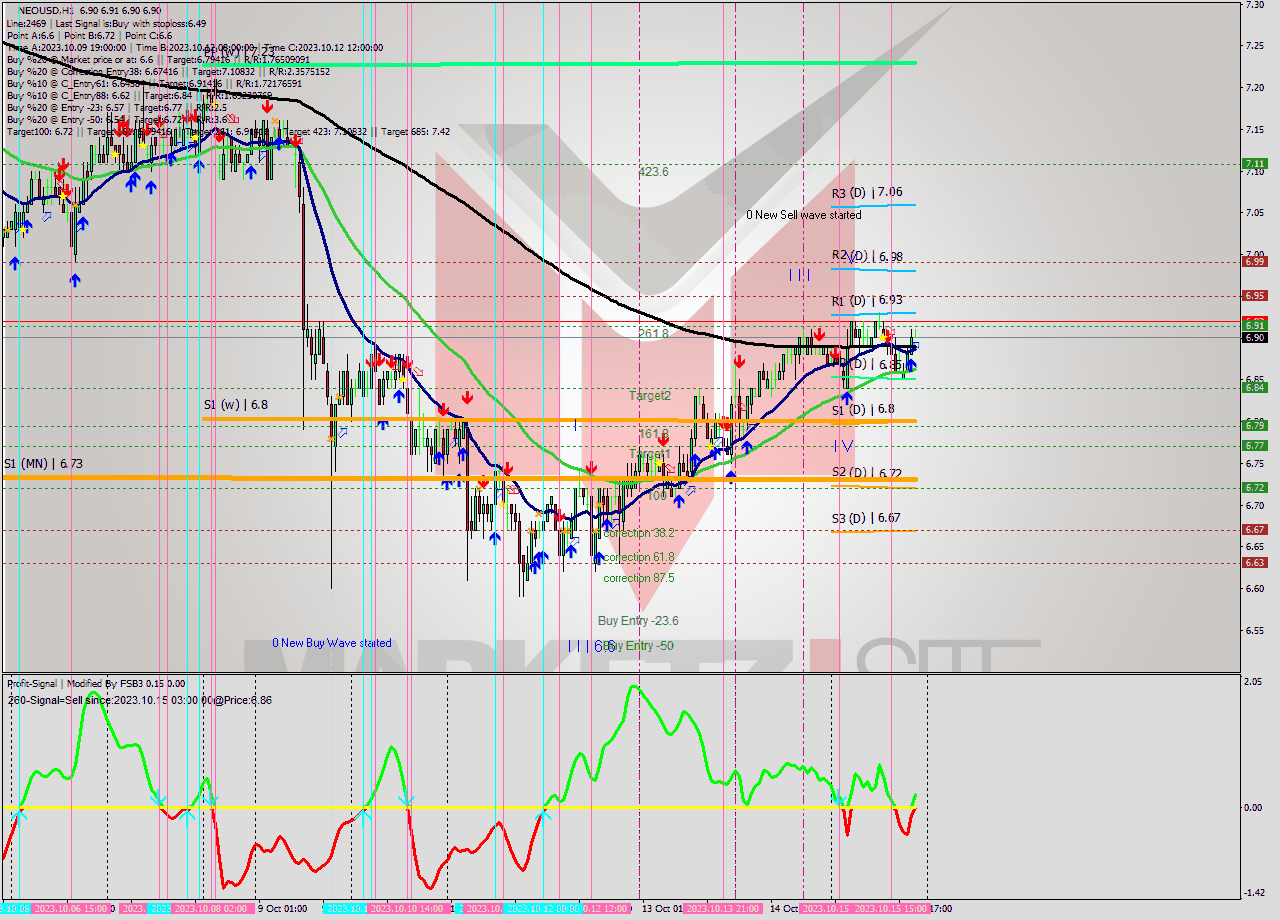Click '0 New Buy Wave started' annotation
This screenshot has height=920, width=1280.
332,643
